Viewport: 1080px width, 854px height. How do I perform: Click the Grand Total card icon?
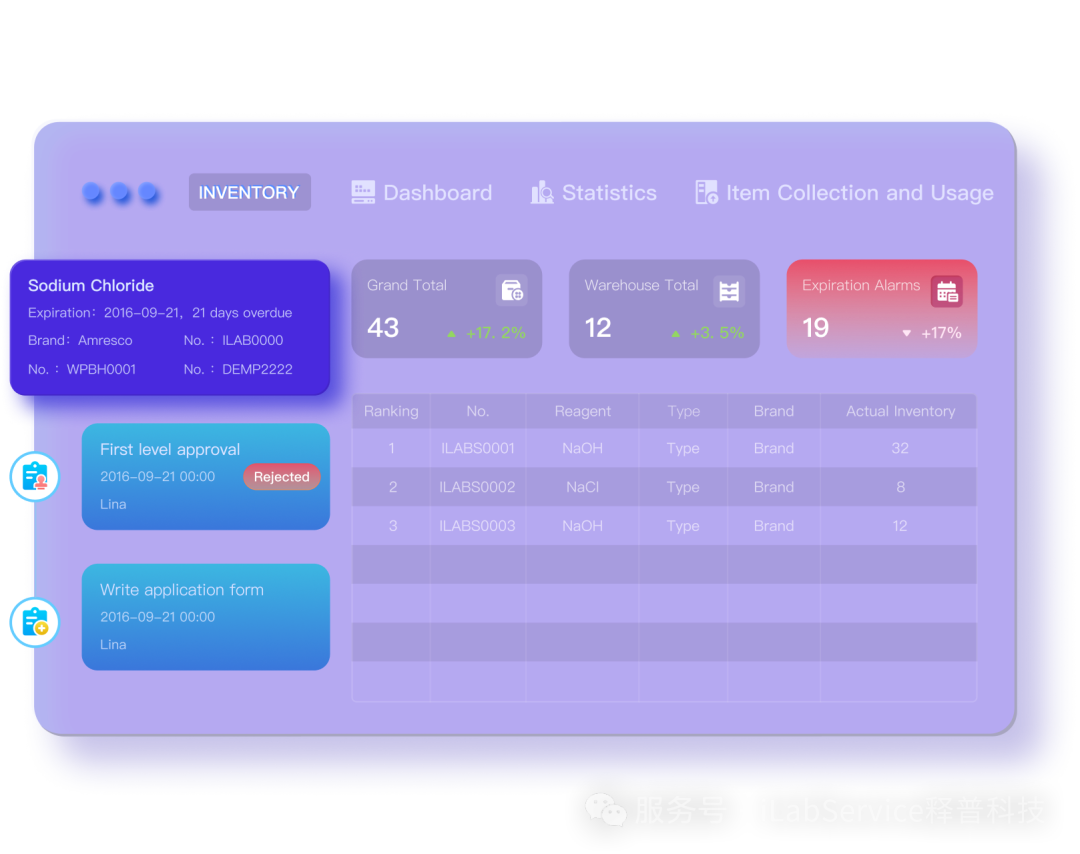(511, 291)
